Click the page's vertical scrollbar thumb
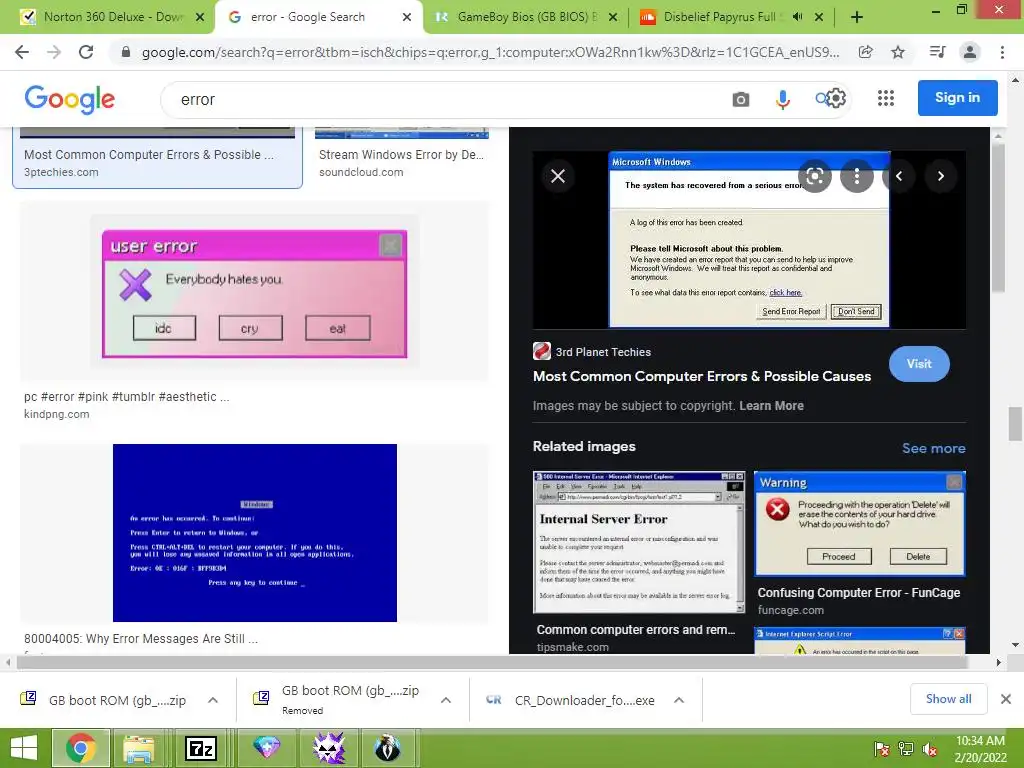This screenshot has width=1024, height=768. coord(1014,423)
